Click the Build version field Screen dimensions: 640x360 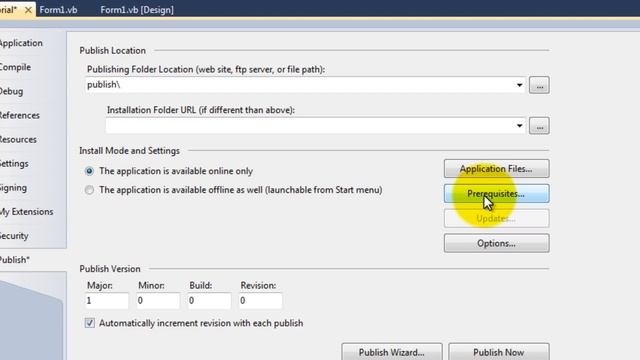pos(209,301)
